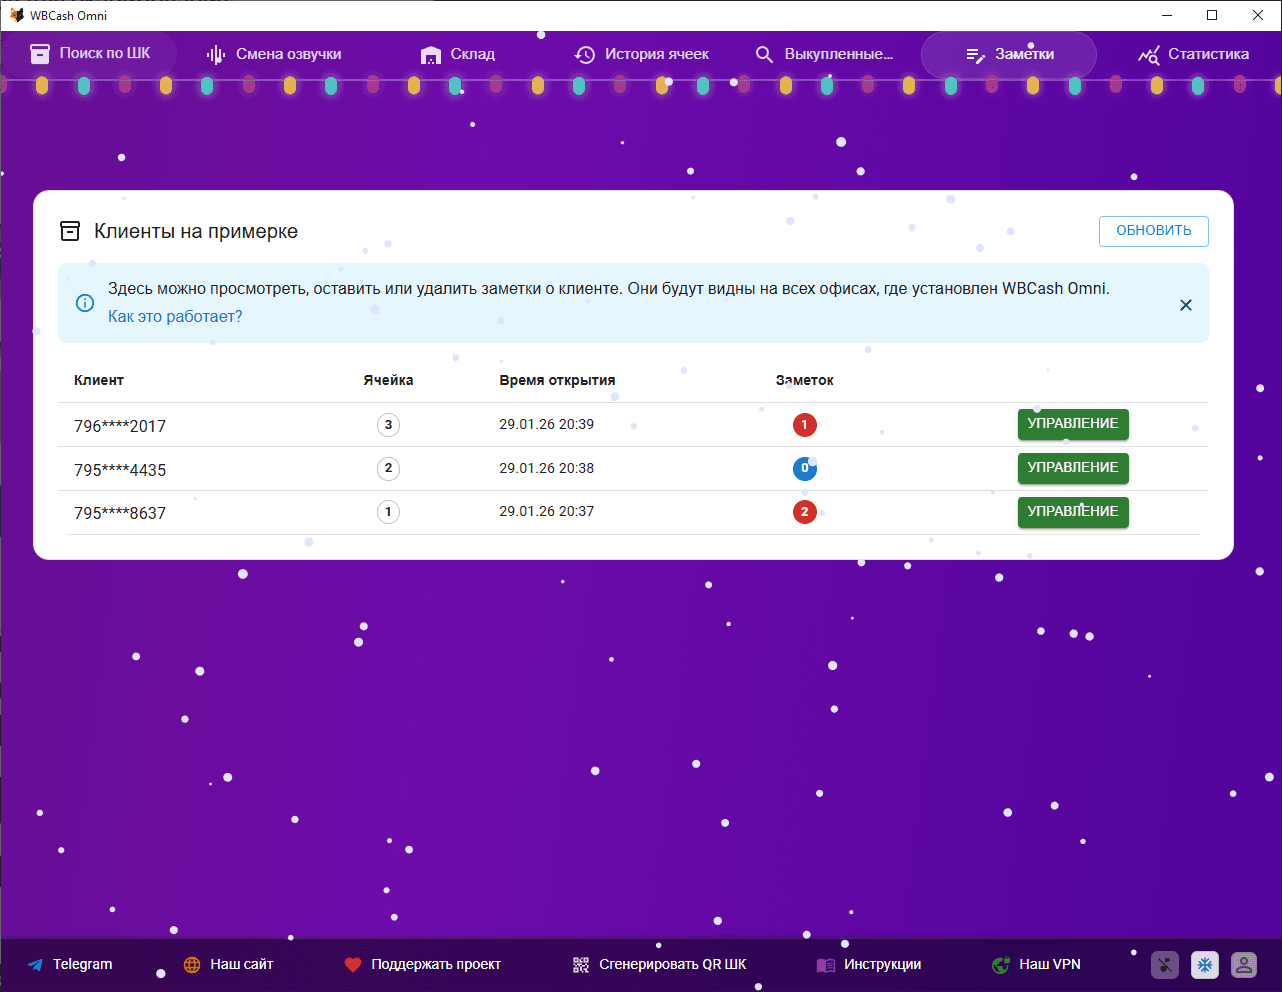Click the Наш VPN globe icon
This screenshot has height=992, width=1282.
coord(1000,965)
